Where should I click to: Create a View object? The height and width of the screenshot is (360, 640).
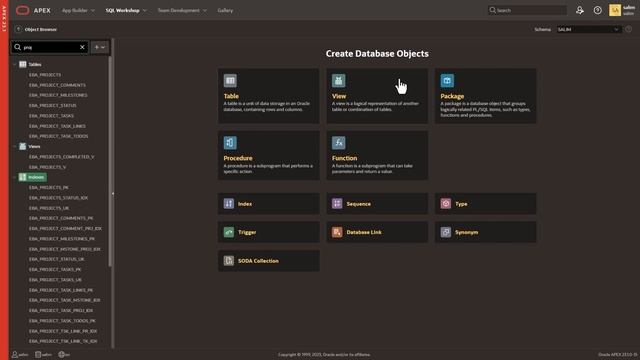click(377, 96)
